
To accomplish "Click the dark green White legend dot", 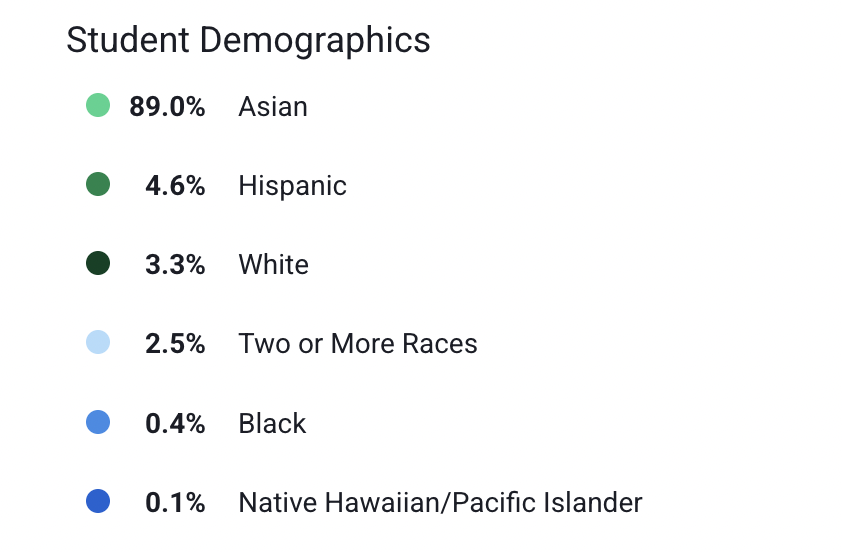I will [98, 263].
